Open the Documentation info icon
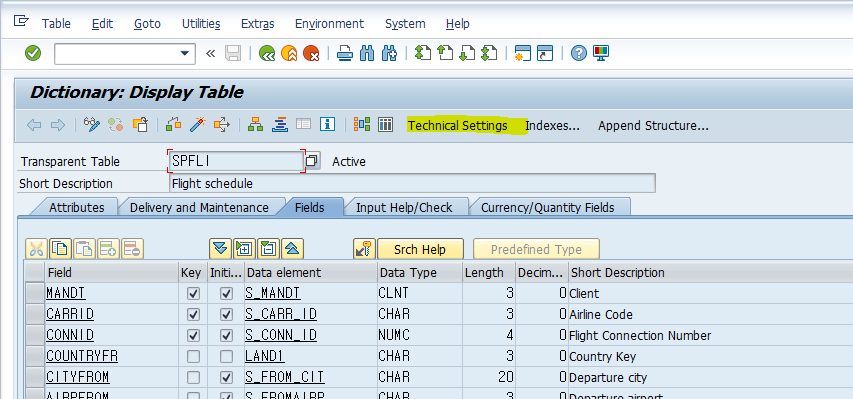 pyautogui.click(x=327, y=125)
